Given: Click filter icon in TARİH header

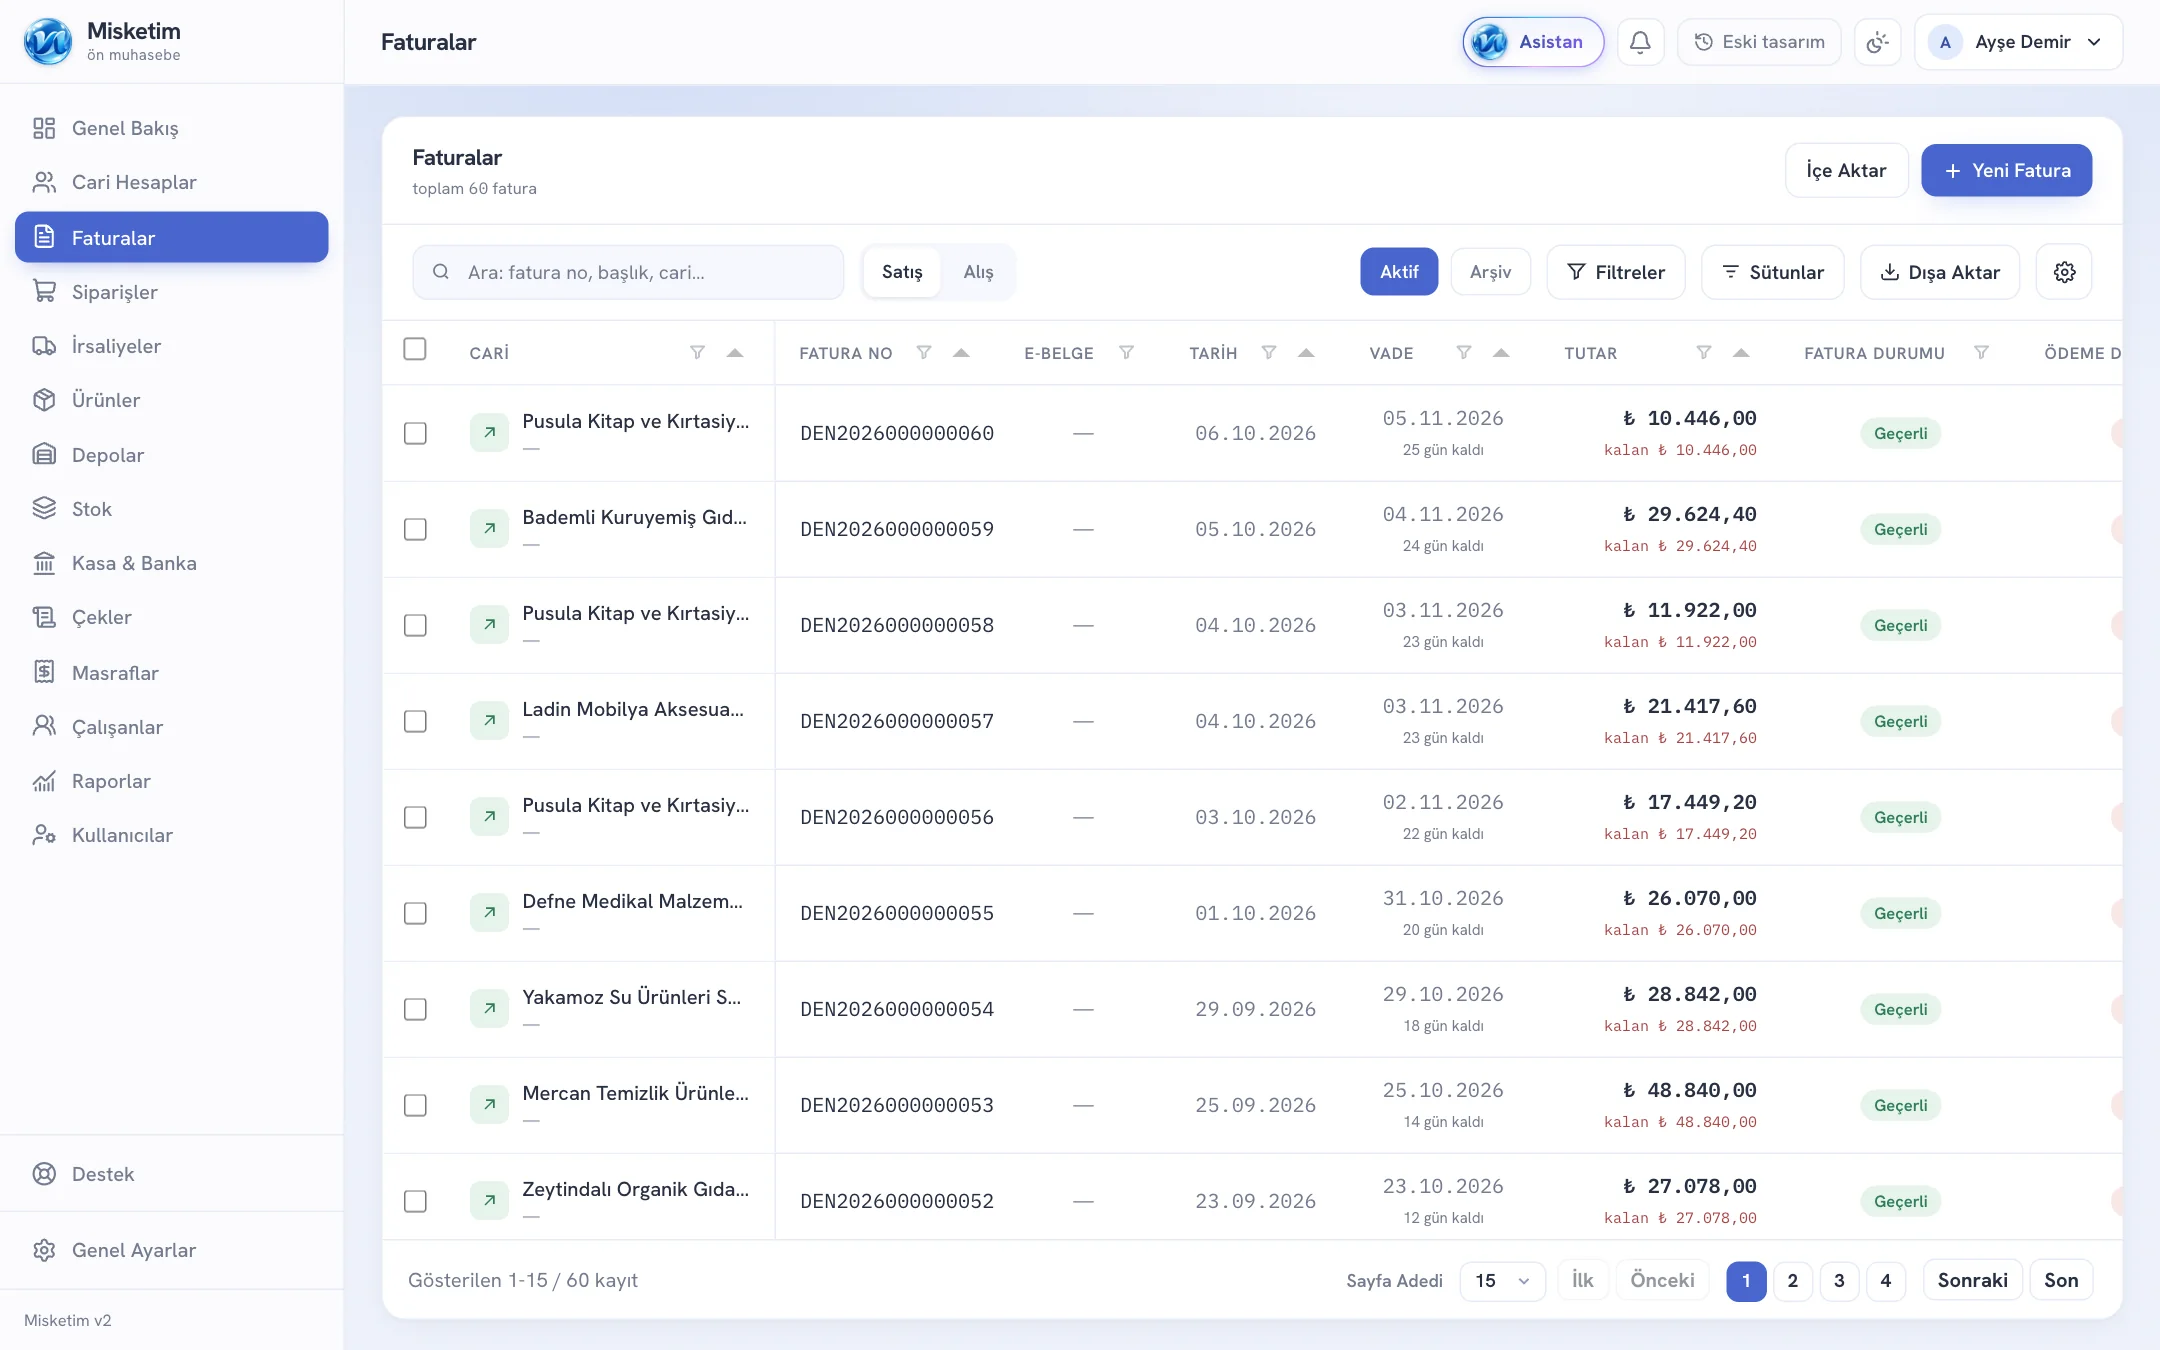Looking at the screenshot, I should pos(1268,353).
